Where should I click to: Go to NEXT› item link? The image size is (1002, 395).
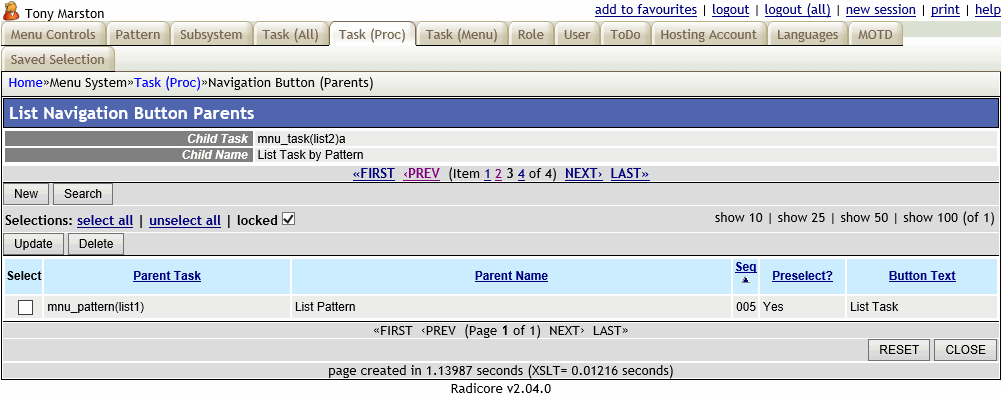point(584,174)
